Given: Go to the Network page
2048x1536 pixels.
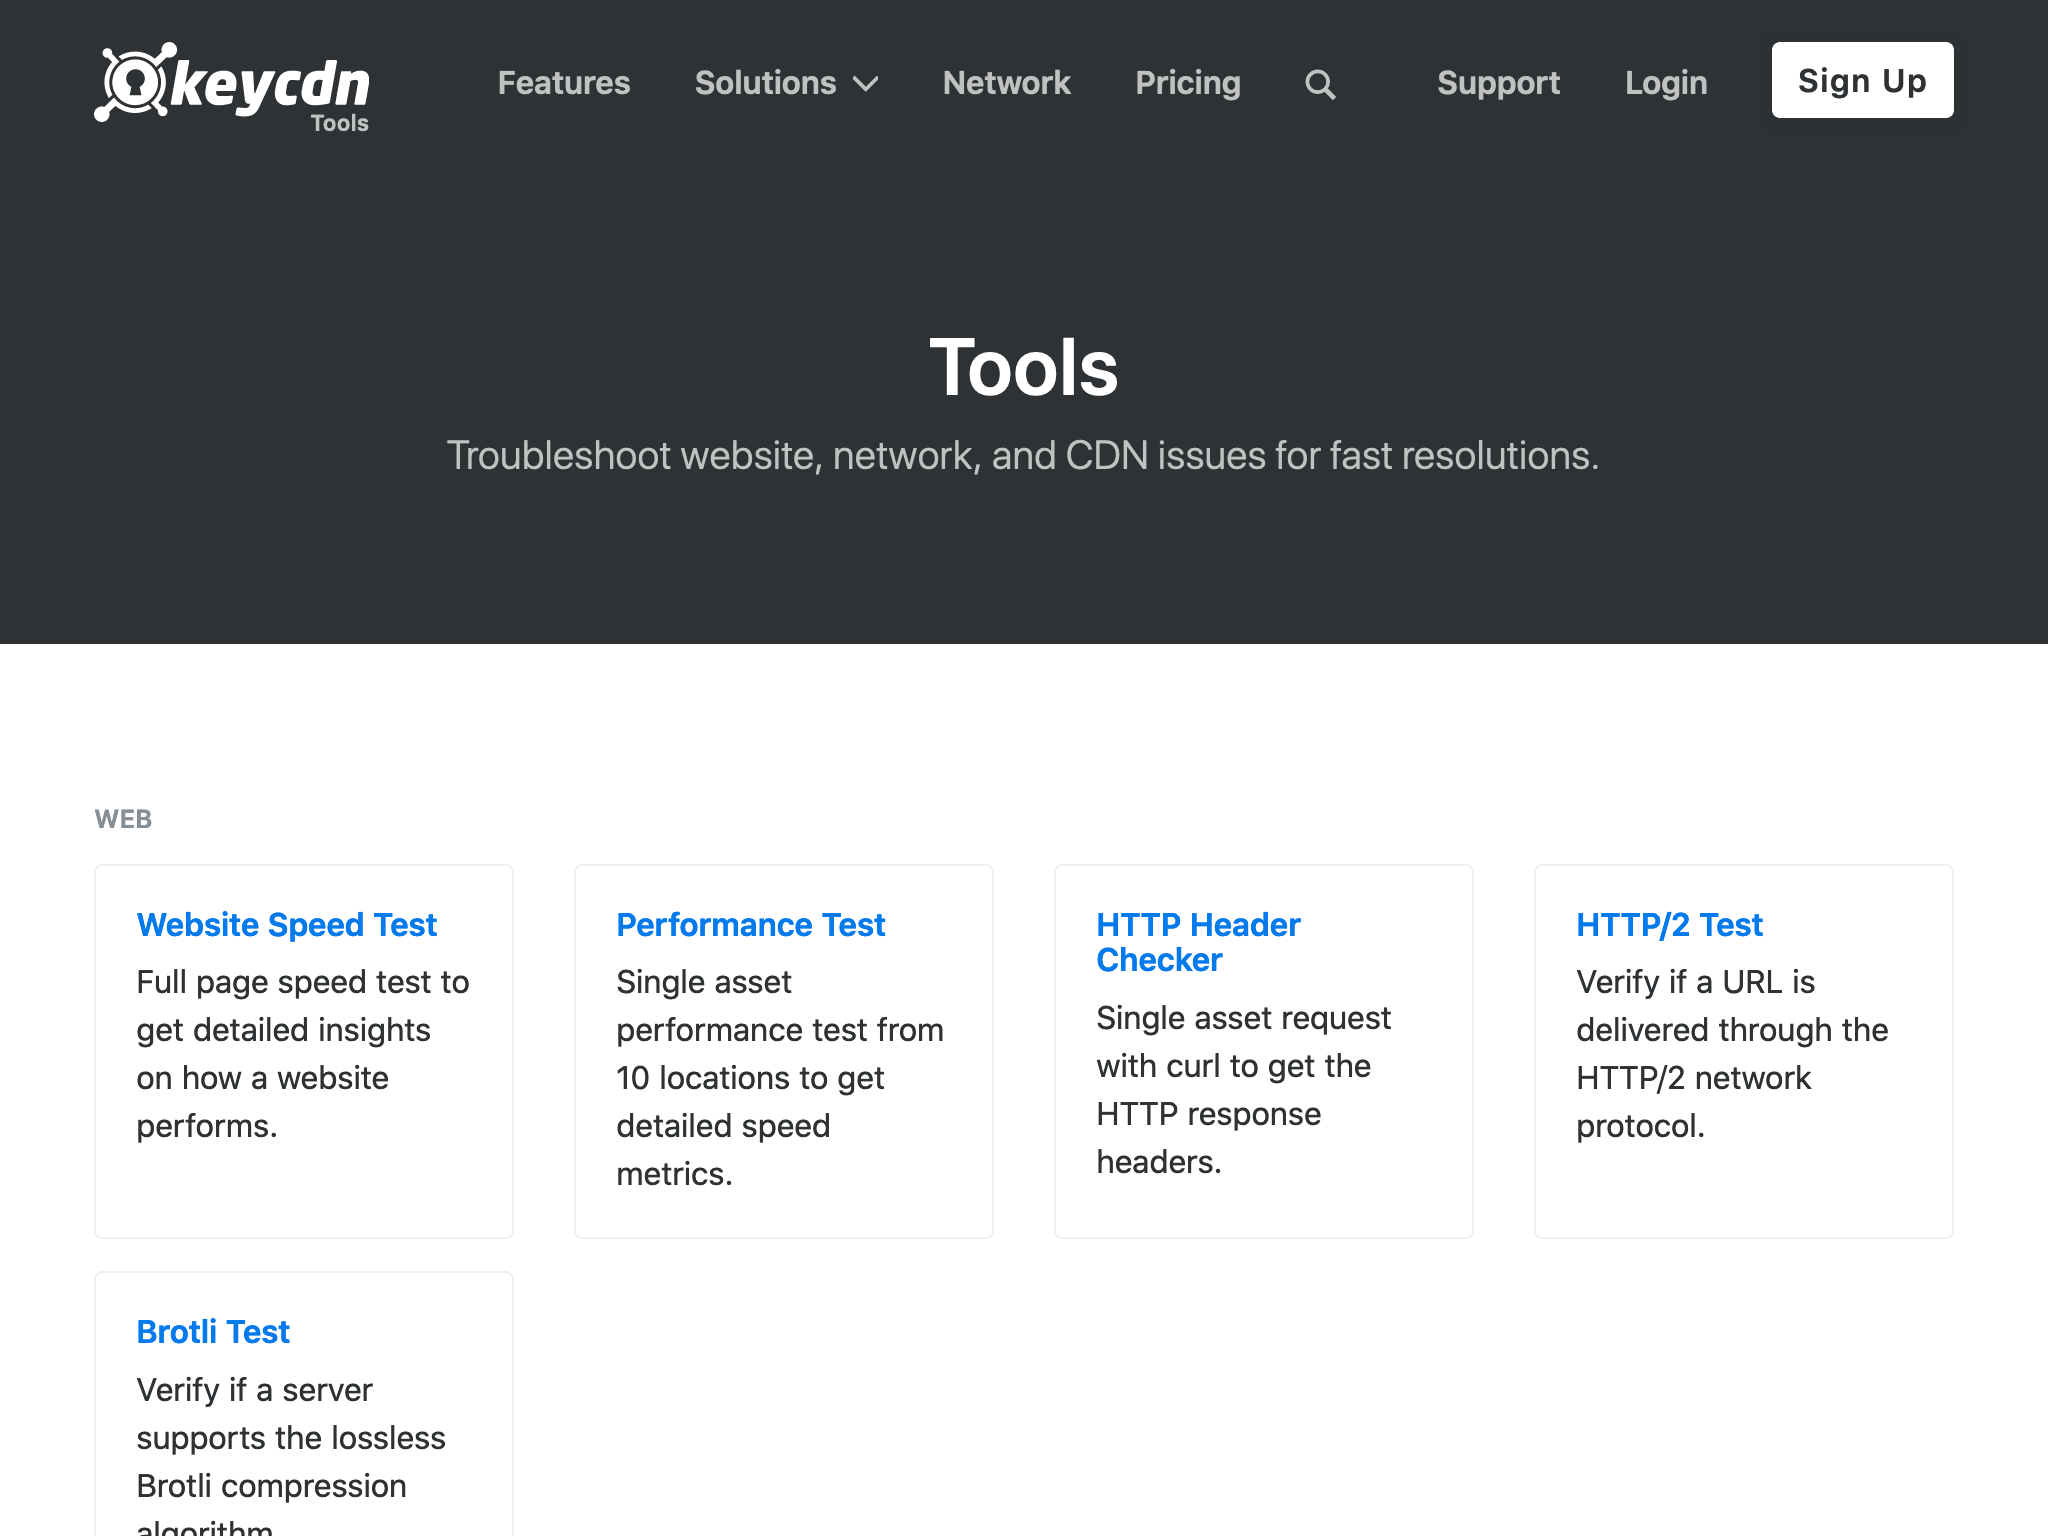Looking at the screenshot, I should [x=1006, y=83].
